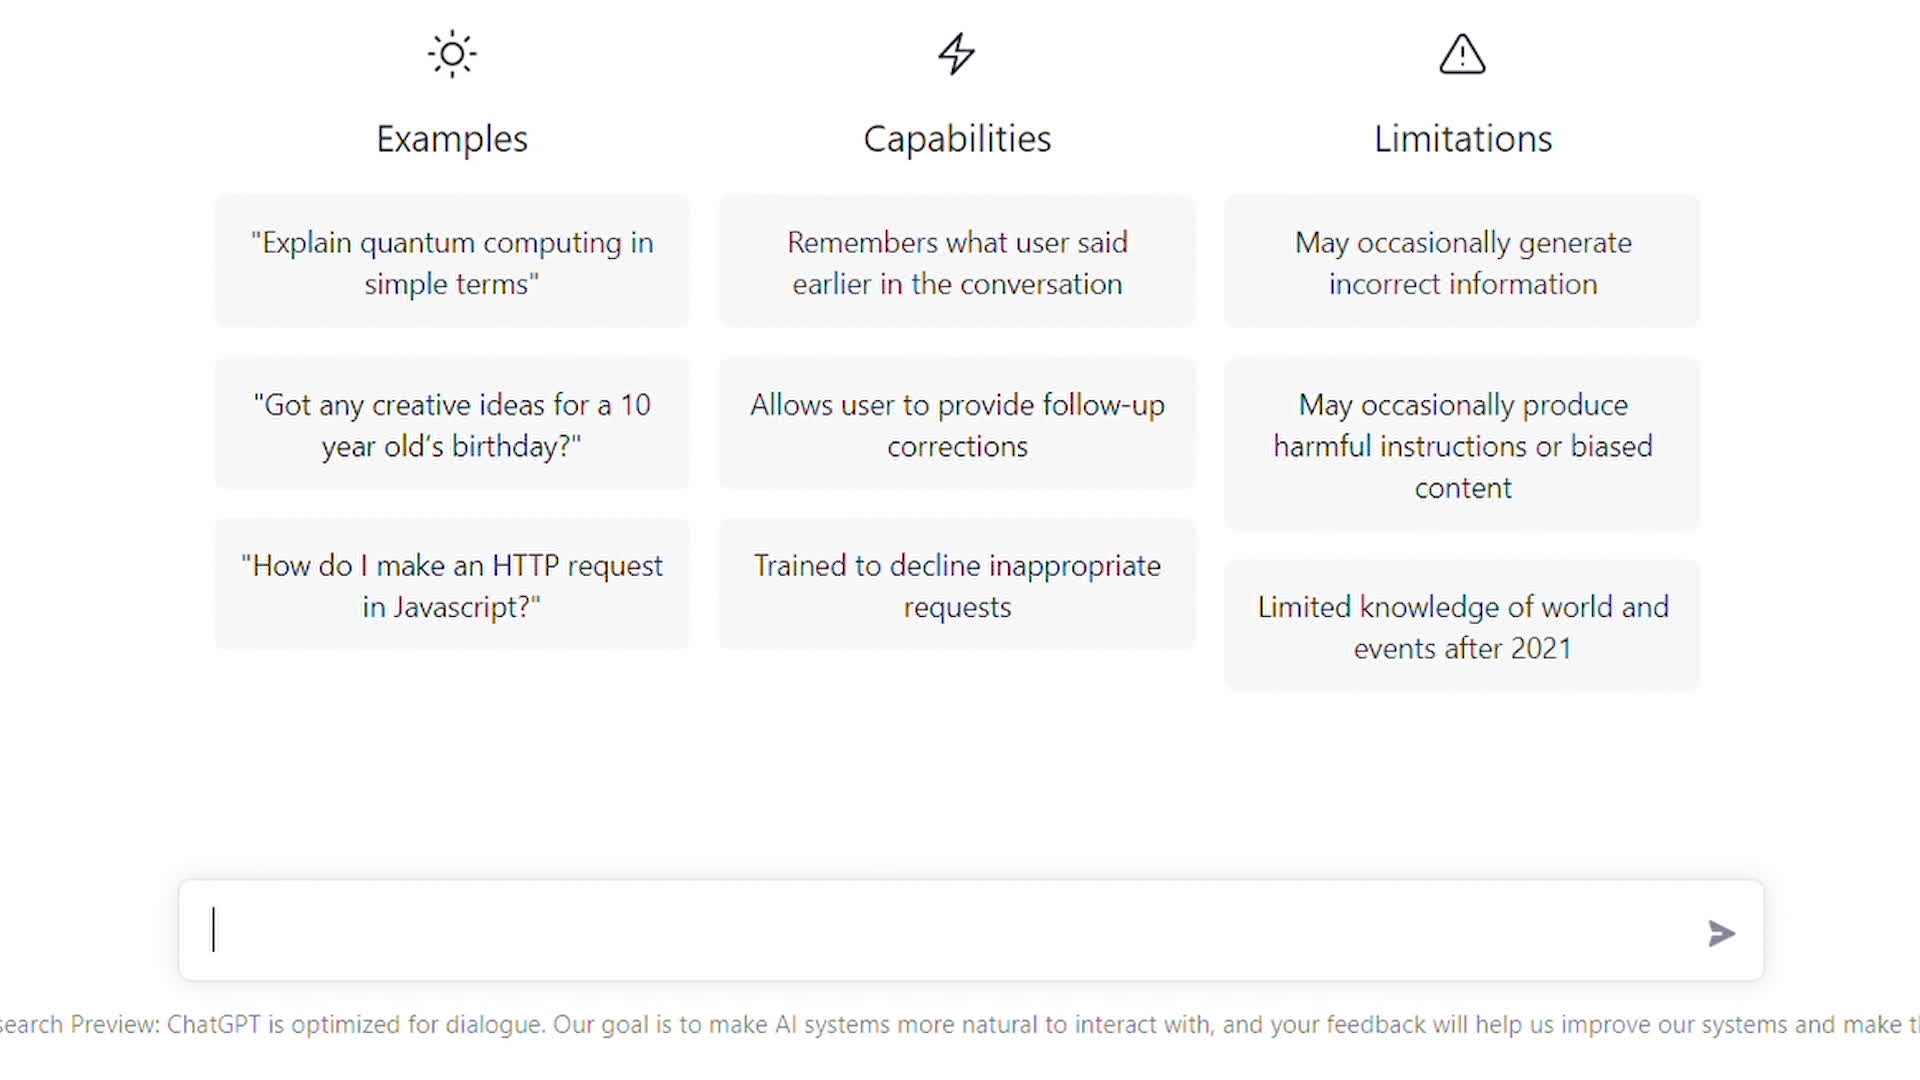Click "Trained to decline inappropriate requests" card
This screenshot has width=1920, height=1080.
pyautogui.click(x=957, y=585)
